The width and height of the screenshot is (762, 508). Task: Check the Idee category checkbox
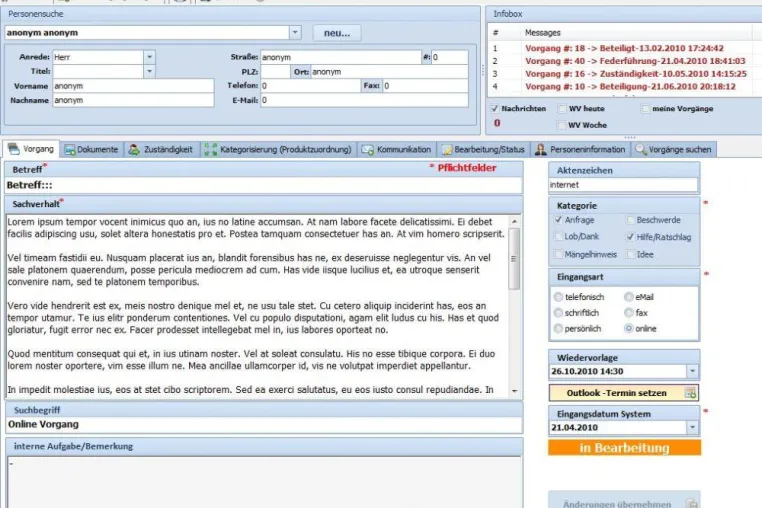click(x=630, y=254)
